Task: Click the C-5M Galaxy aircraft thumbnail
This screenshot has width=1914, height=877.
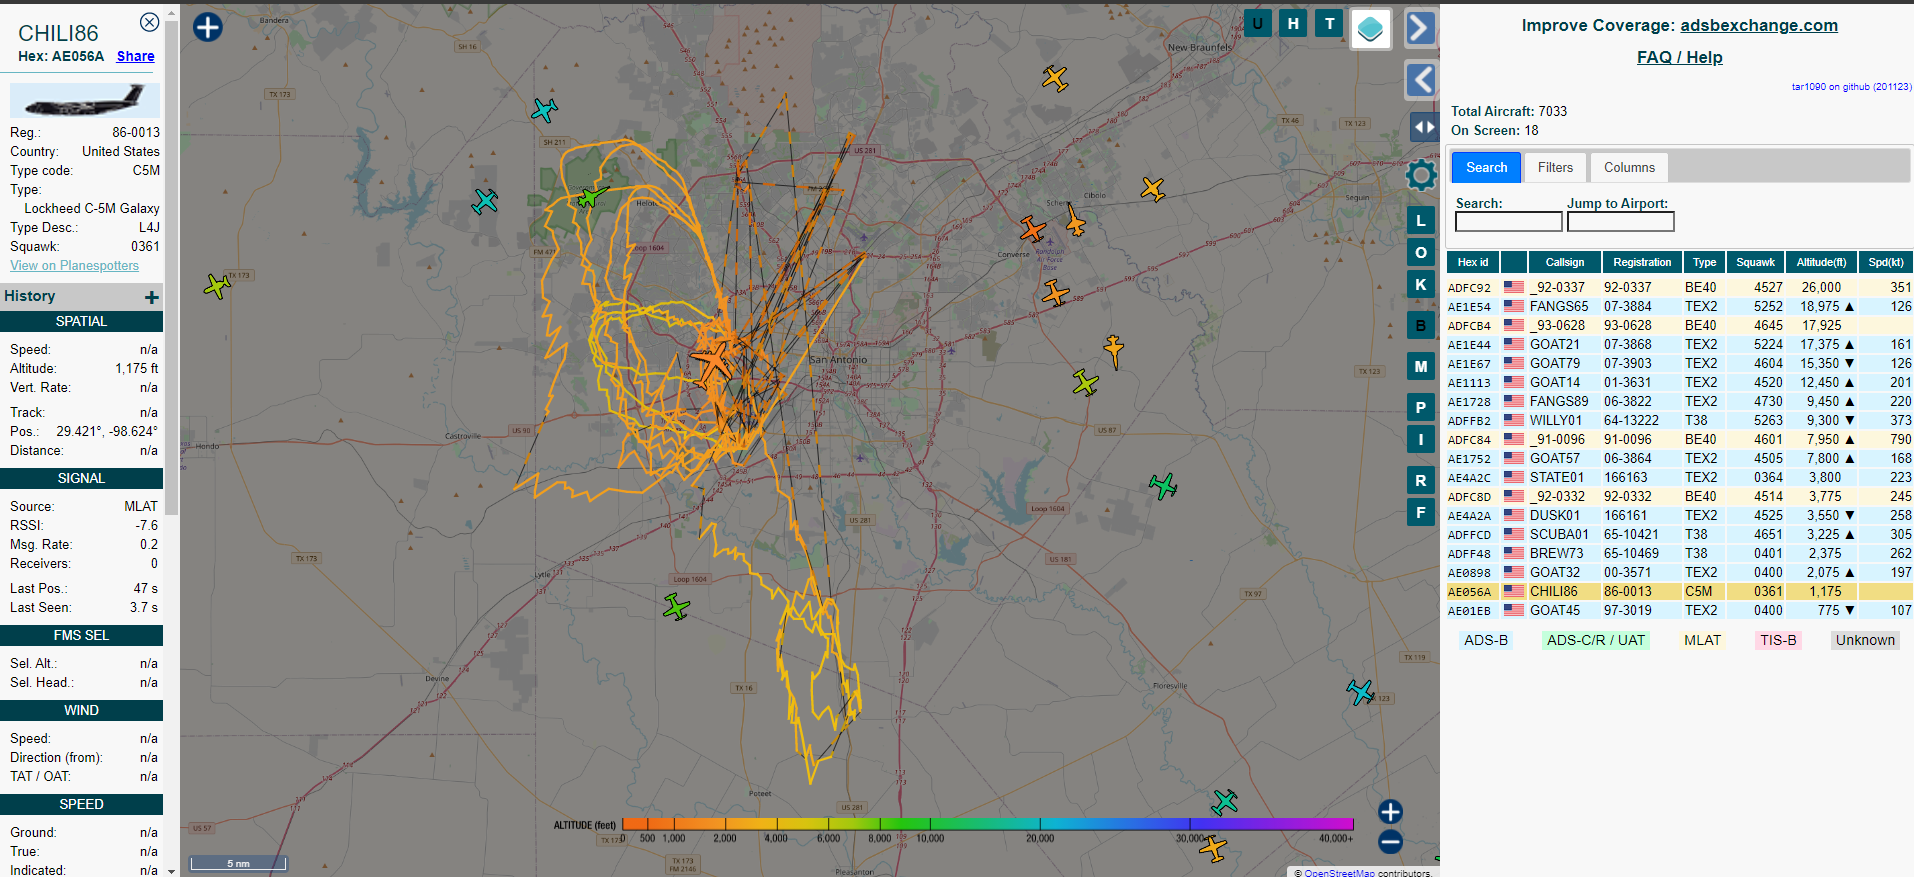Action: click(x=85, y=100)
